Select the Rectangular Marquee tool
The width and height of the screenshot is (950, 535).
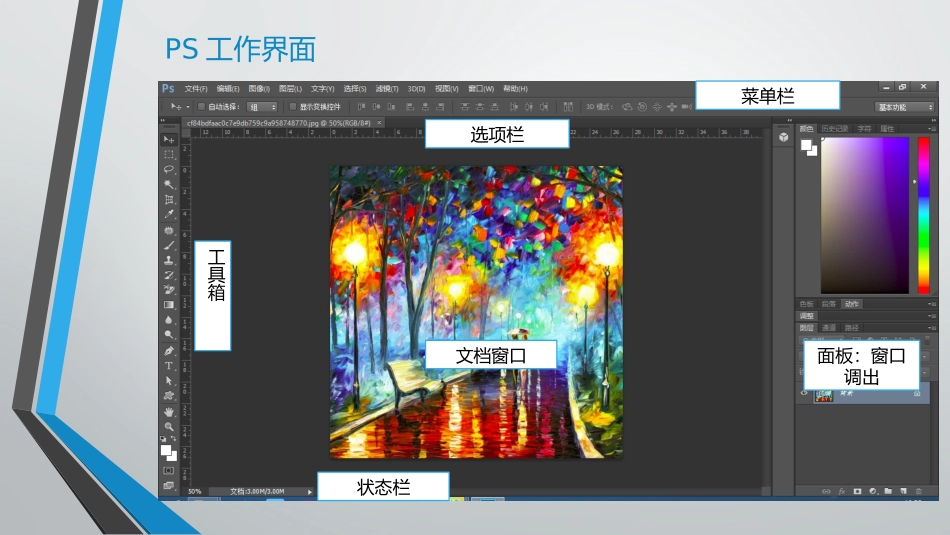[169, 155]
